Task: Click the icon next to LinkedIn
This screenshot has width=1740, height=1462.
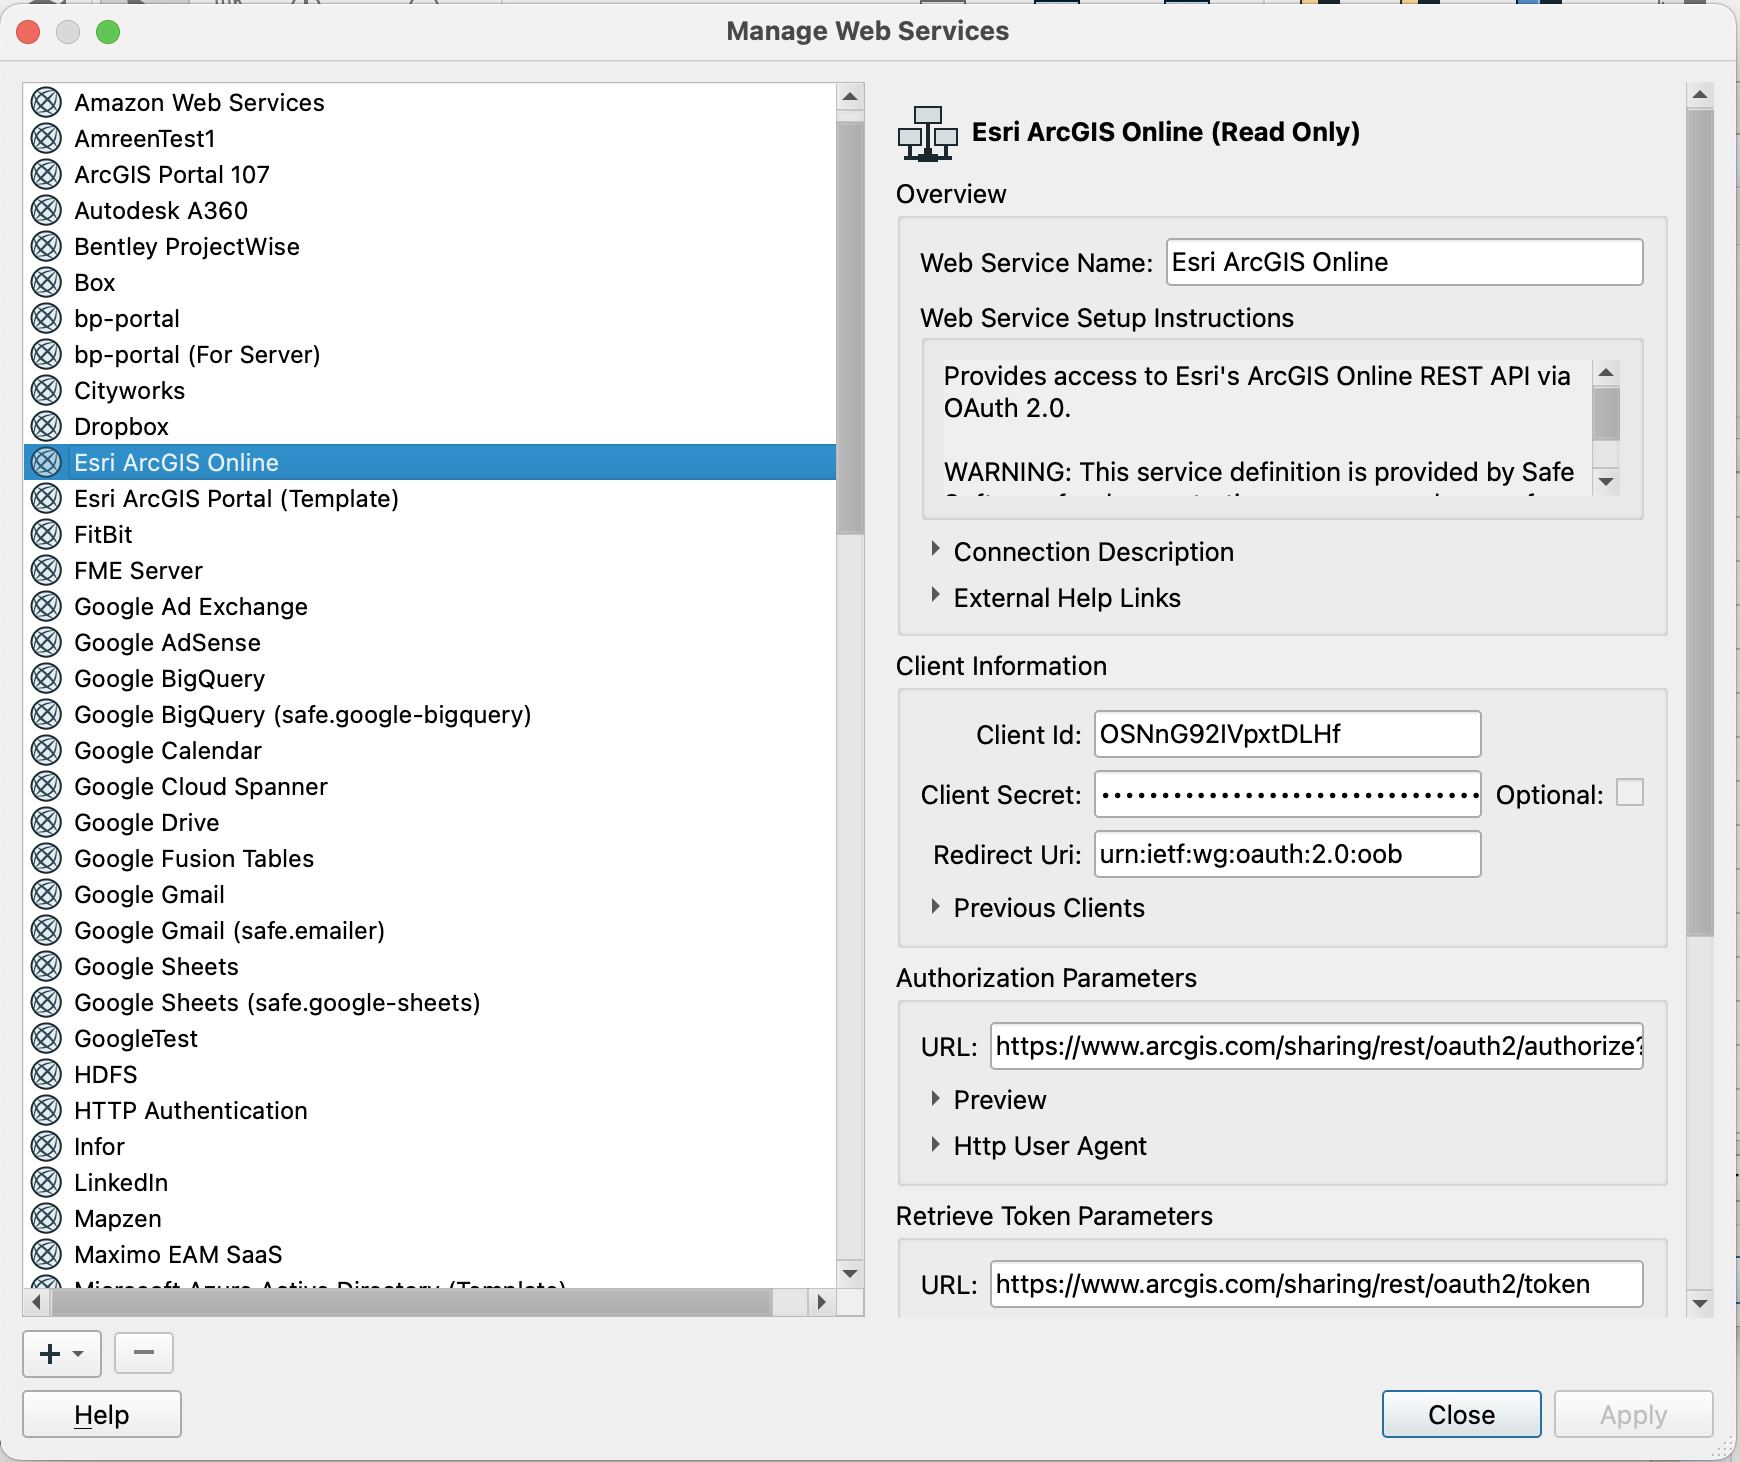Action: click(x=46, y=1182)
